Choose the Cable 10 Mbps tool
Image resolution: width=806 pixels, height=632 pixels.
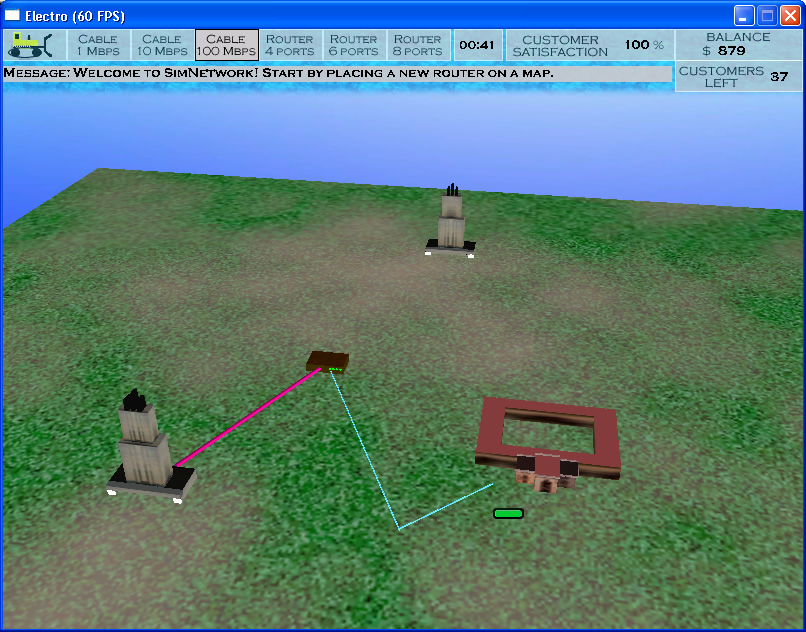pos(162,45)
